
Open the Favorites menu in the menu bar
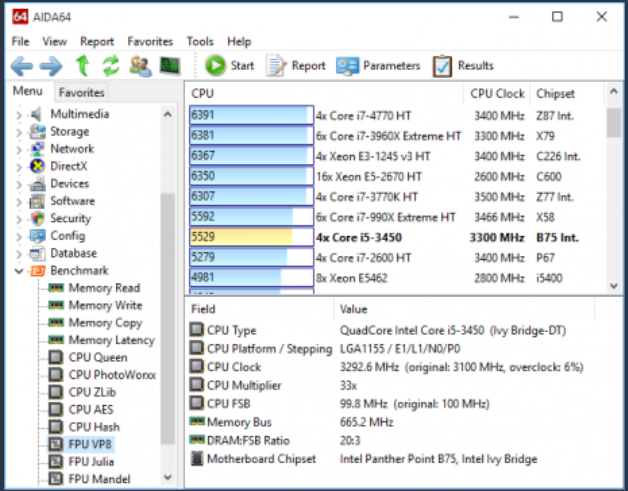[150, 41]
